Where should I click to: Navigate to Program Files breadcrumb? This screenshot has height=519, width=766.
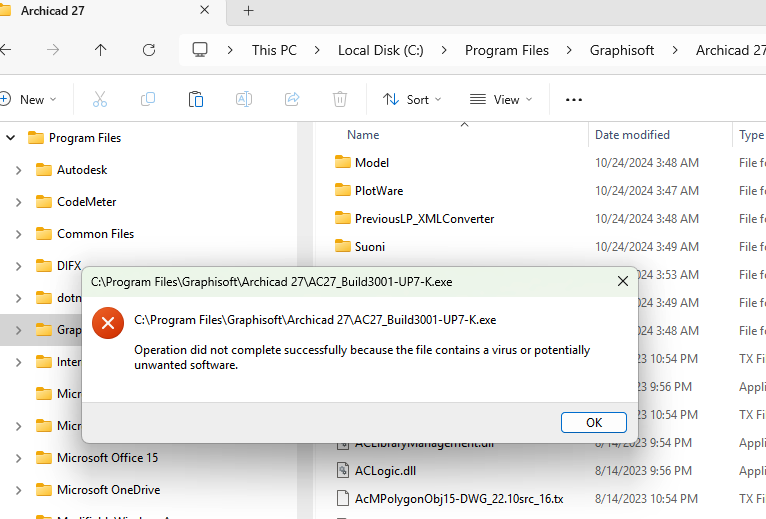(507, 50)
